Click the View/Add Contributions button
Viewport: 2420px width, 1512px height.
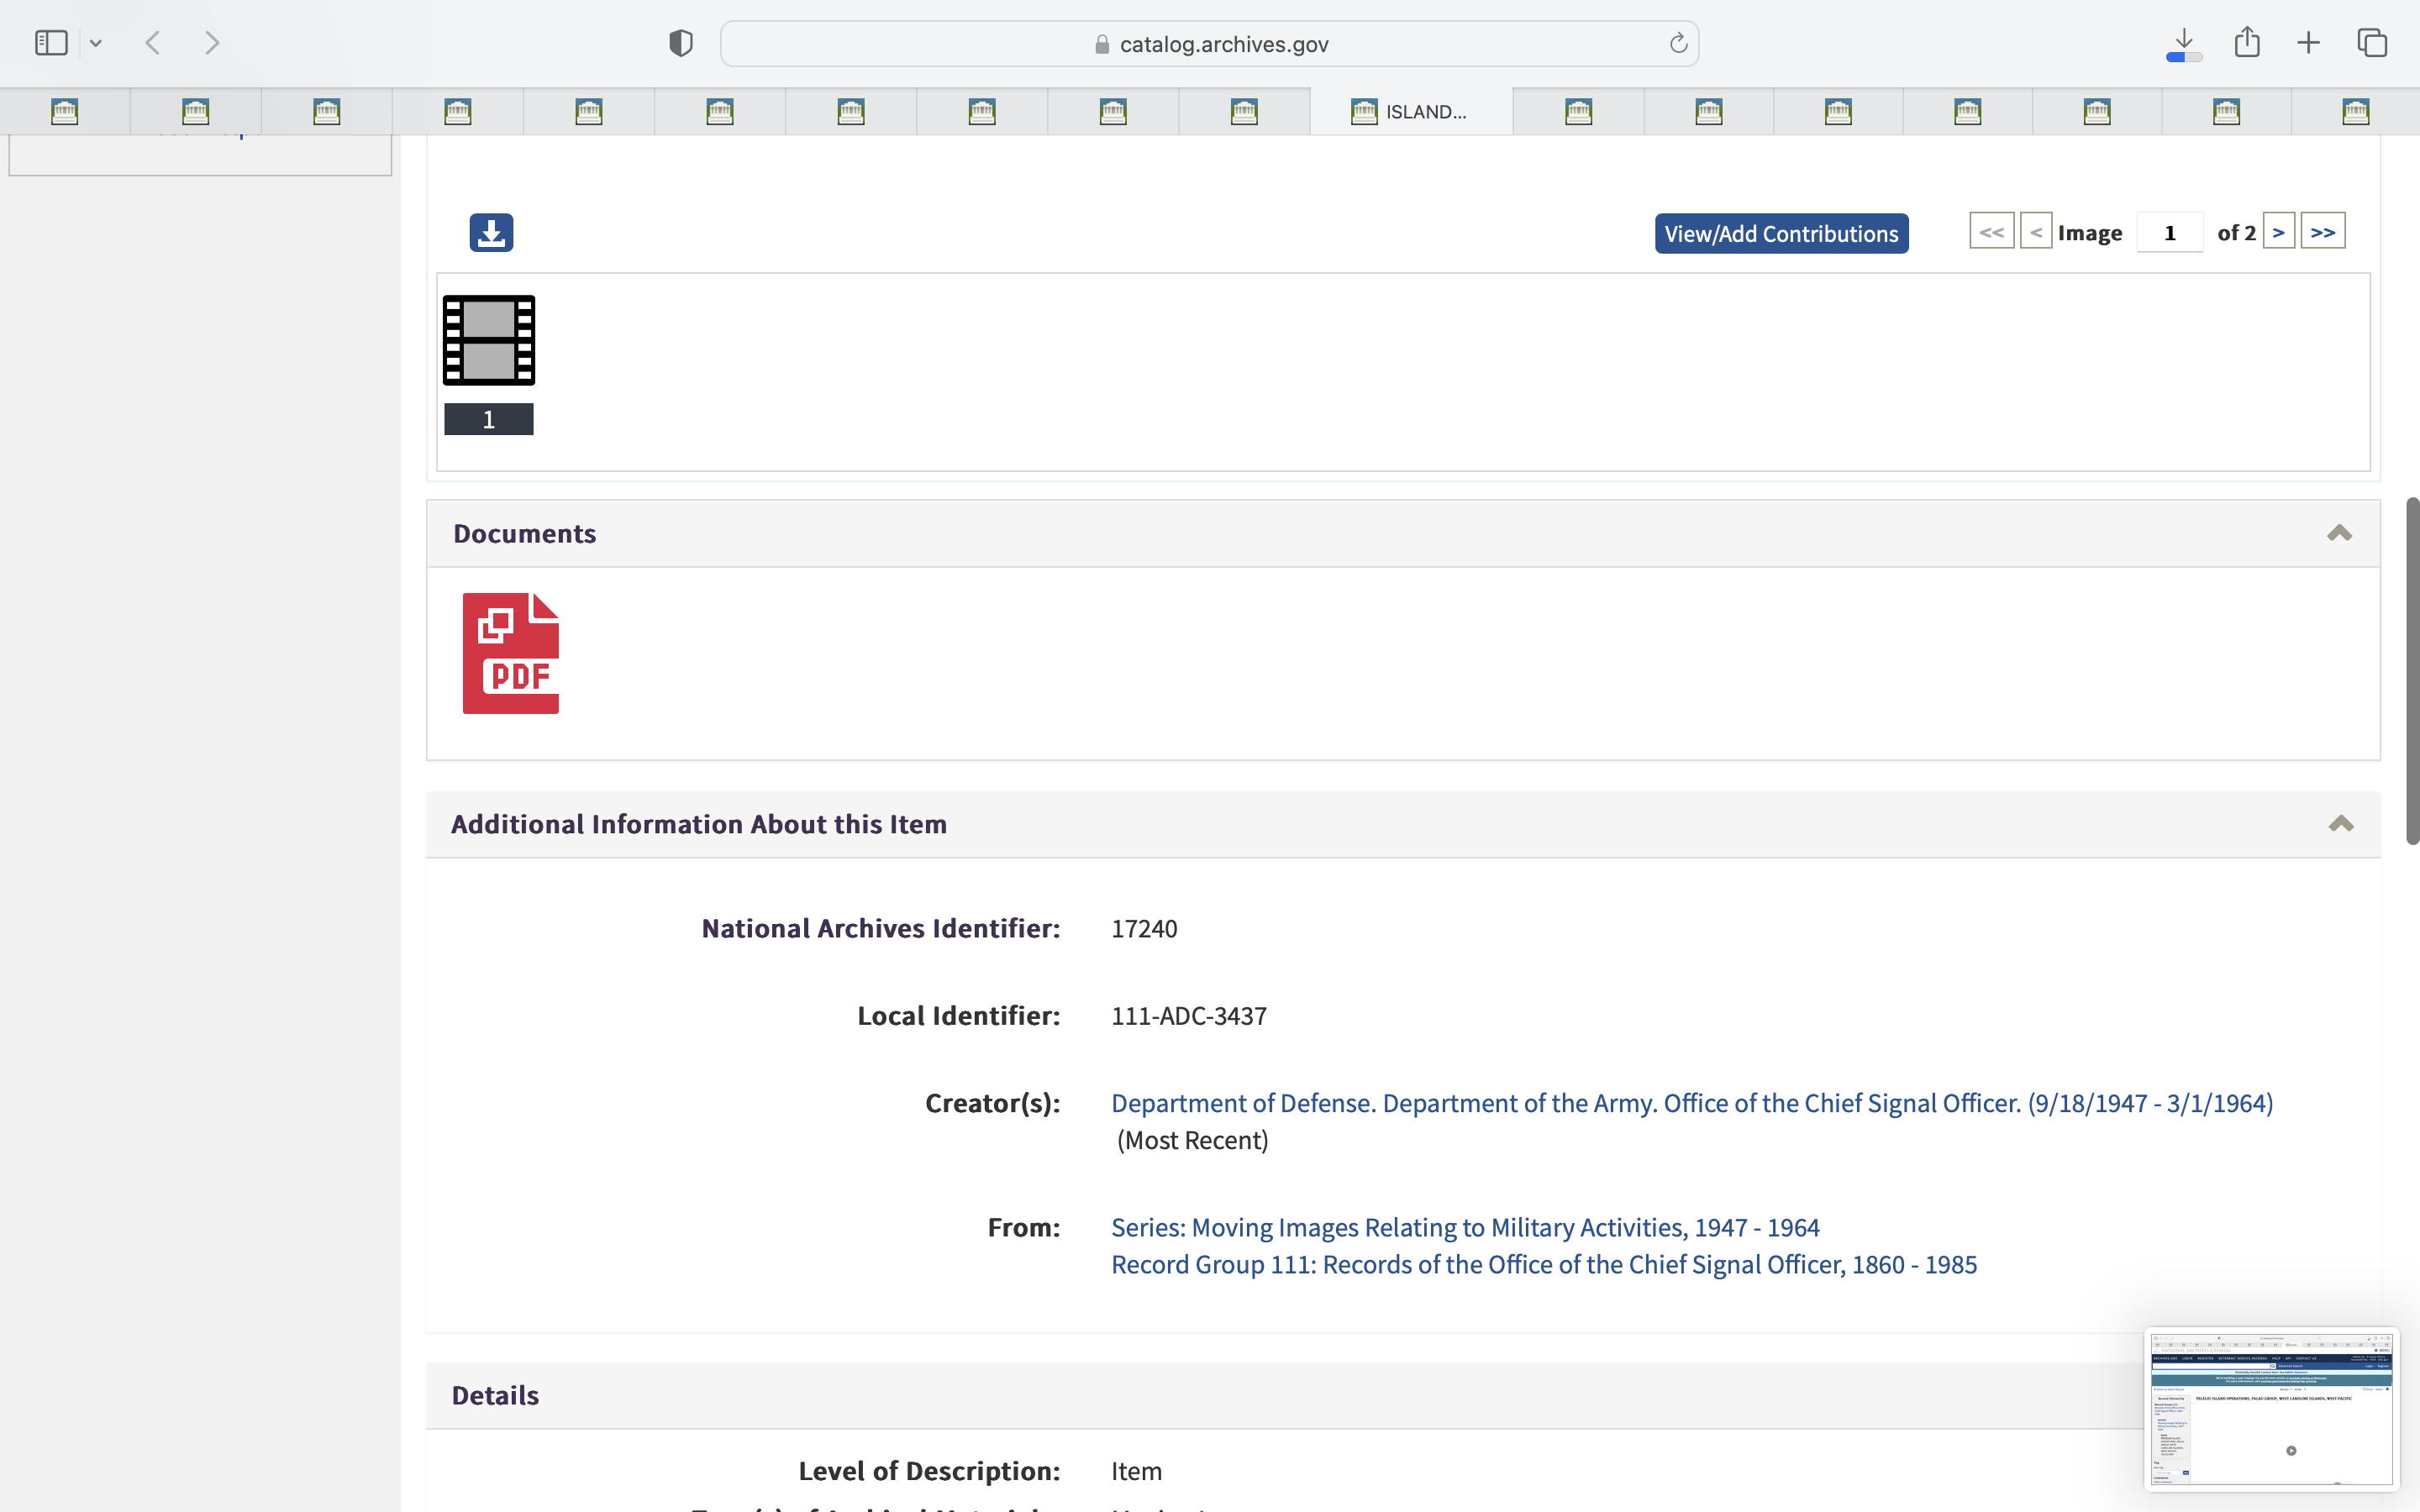[x=1781, y=233]
